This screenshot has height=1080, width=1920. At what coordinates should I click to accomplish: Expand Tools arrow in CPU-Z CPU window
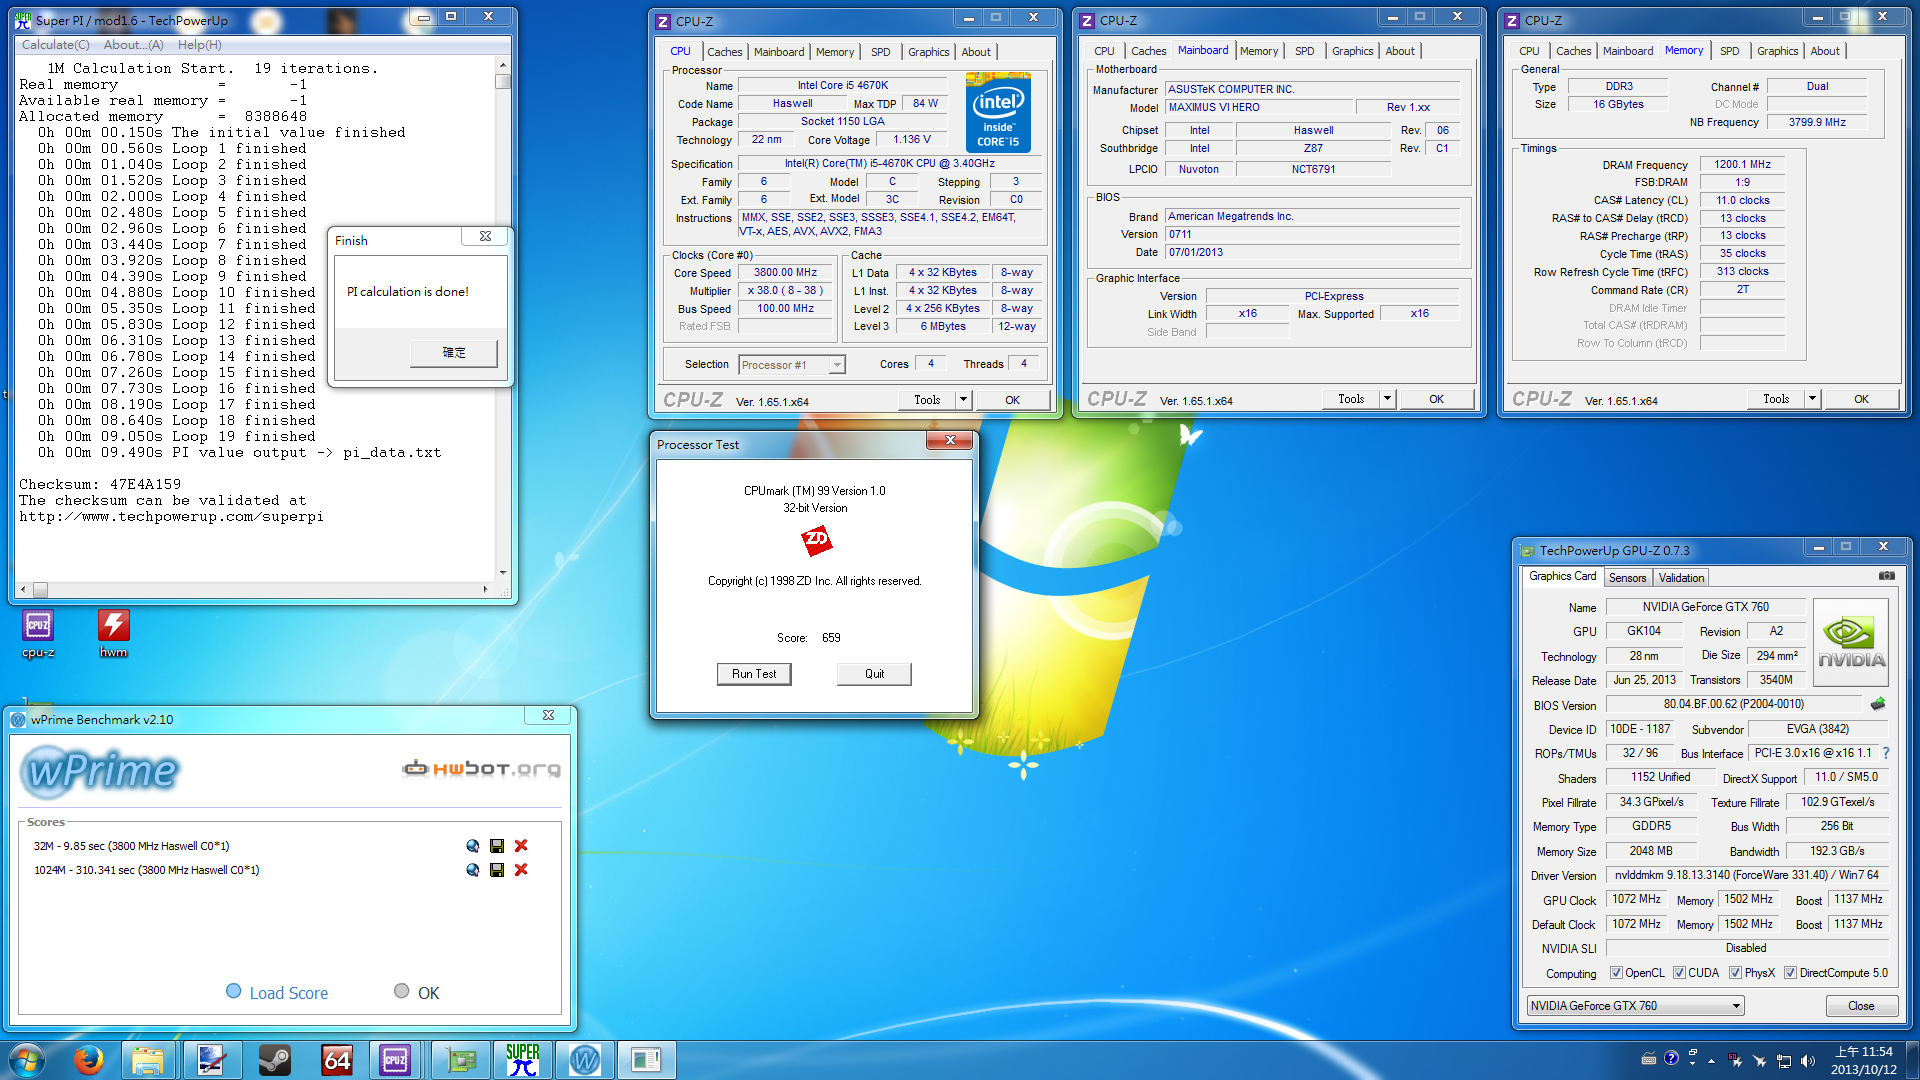pos(963,400)
